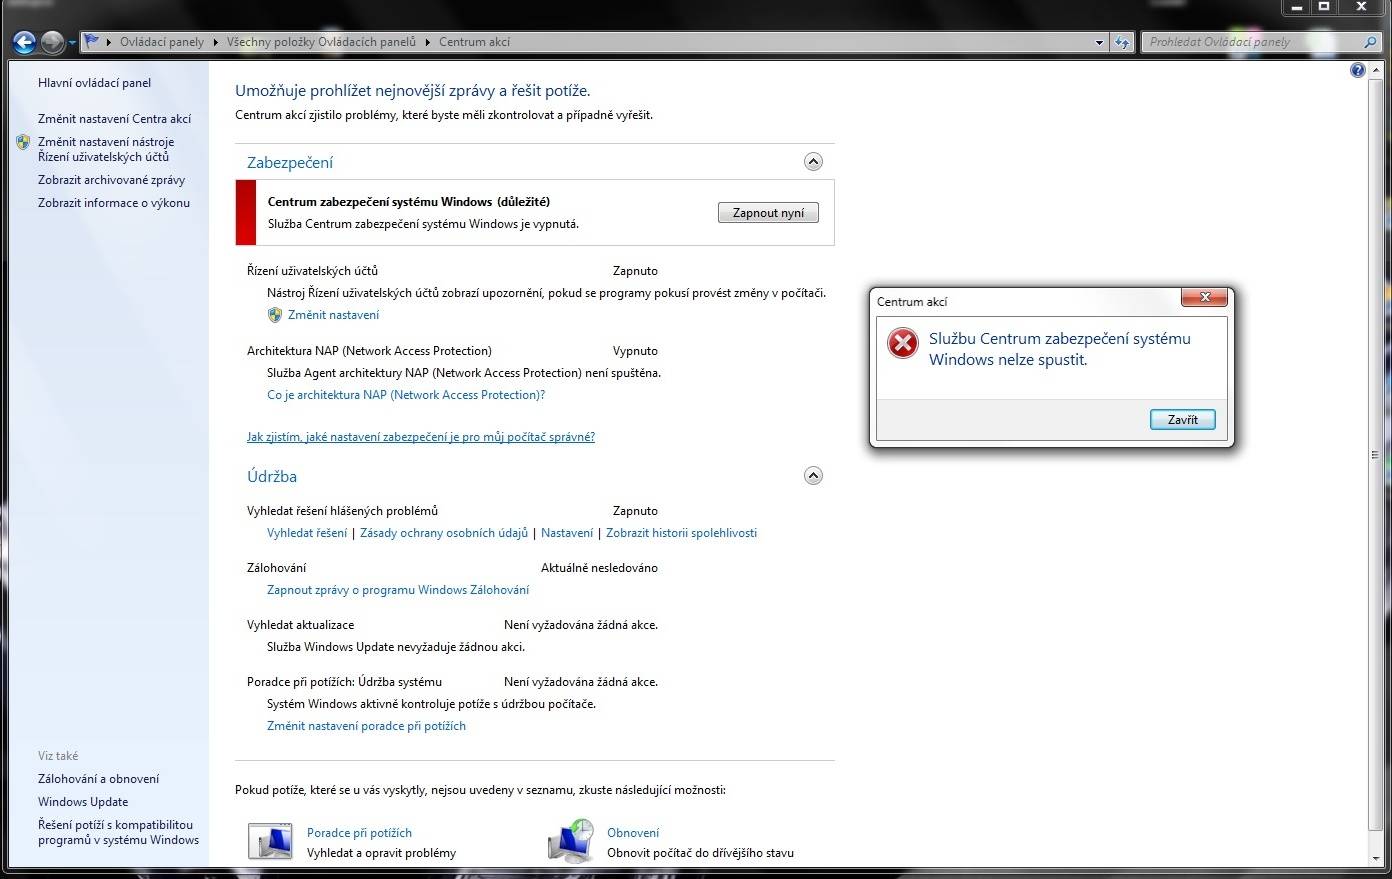This screenshot has width=1392, height=879.
Task: Click 'Zavřít' in the Centrum akcí dialog
Action: coord(1182,420)
